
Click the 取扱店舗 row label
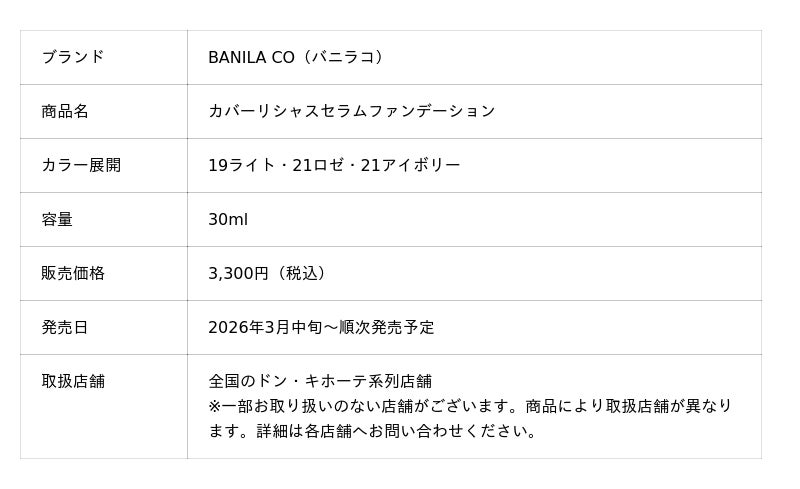(73, 381)
